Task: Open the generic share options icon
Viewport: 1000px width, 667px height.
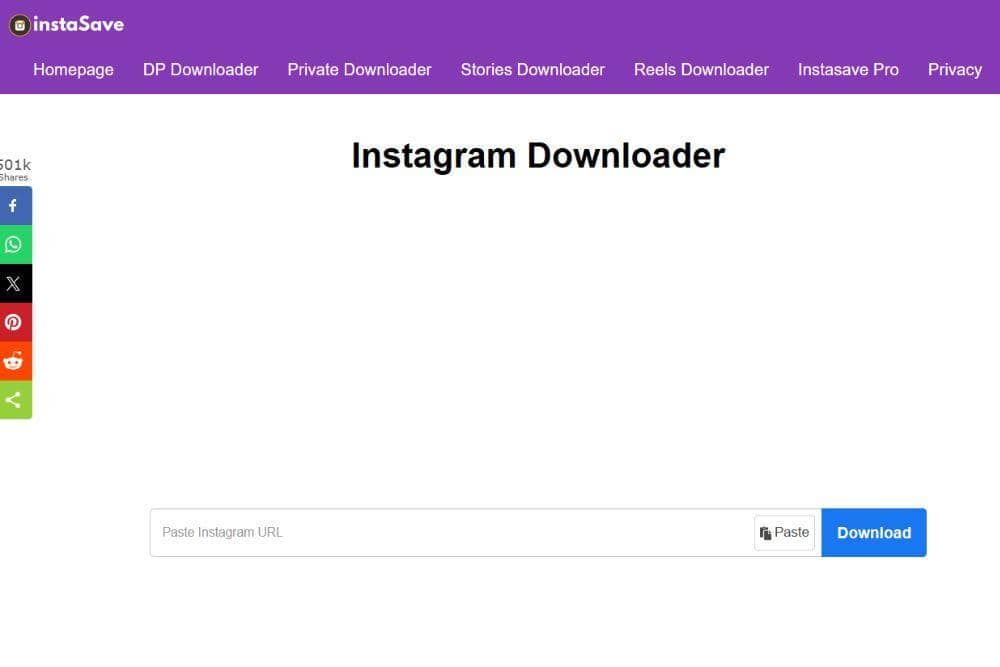Action: (x=15, y=400)
